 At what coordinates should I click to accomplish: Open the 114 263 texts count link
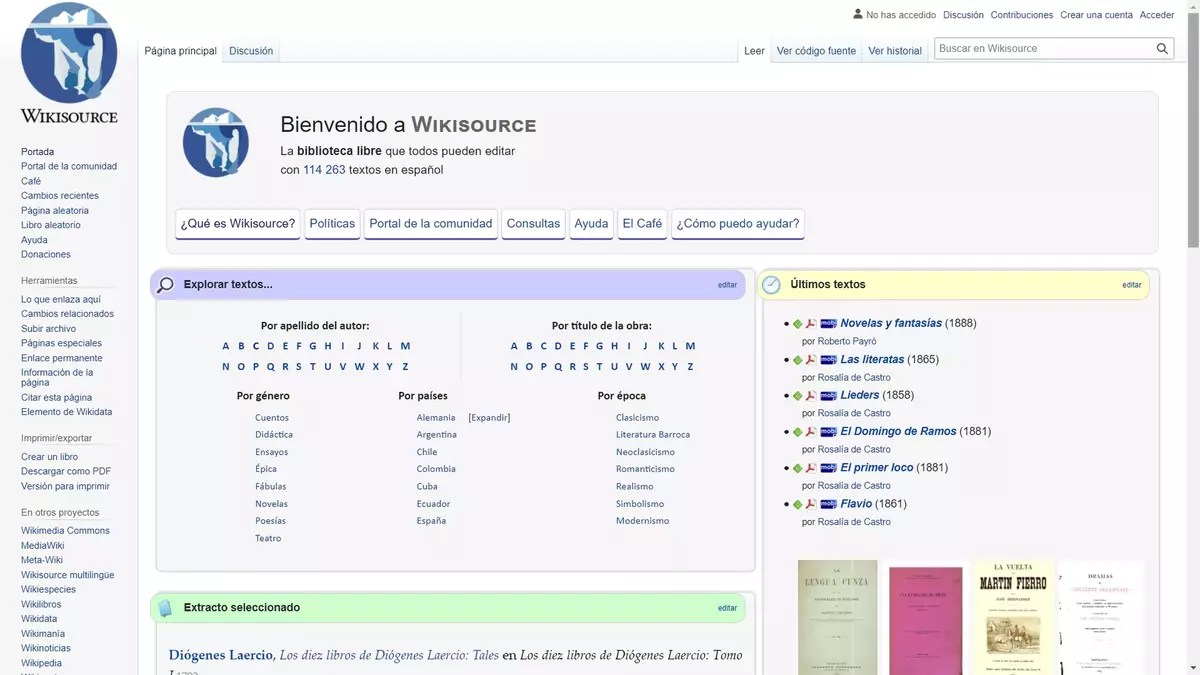coord(324,170)
